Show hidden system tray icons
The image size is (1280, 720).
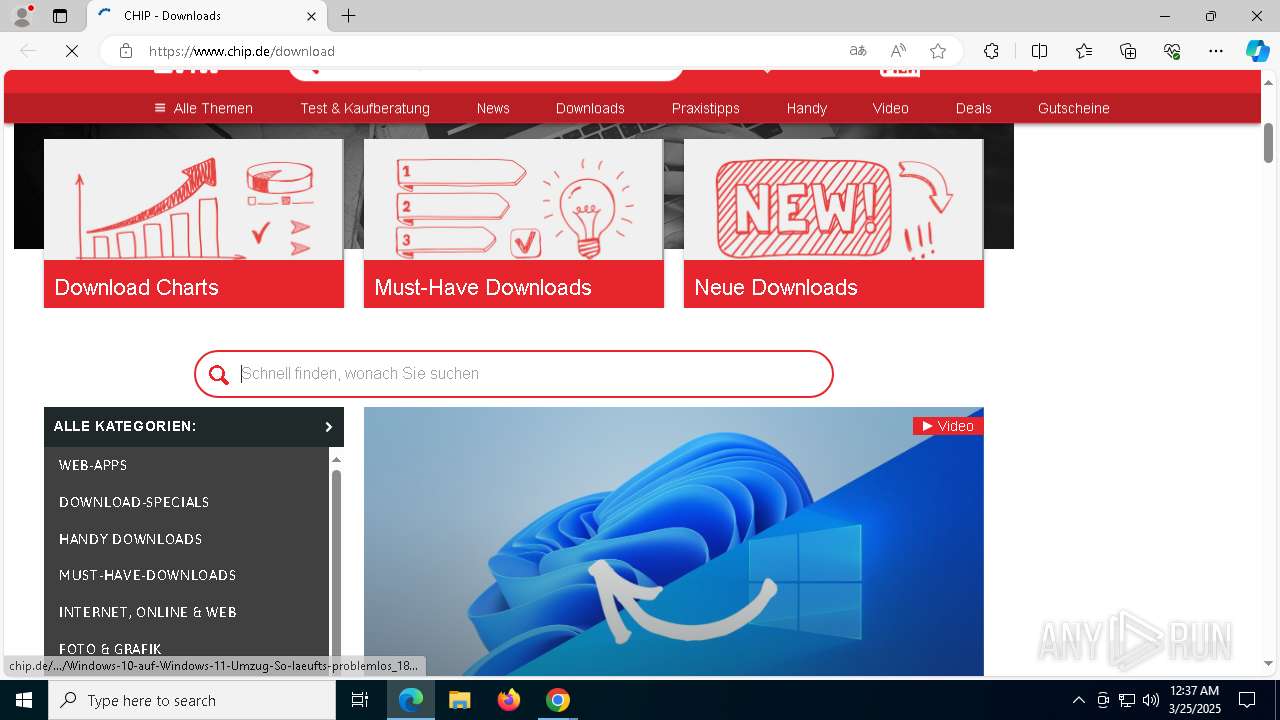pyautogui.click(x=1078, y=700)
